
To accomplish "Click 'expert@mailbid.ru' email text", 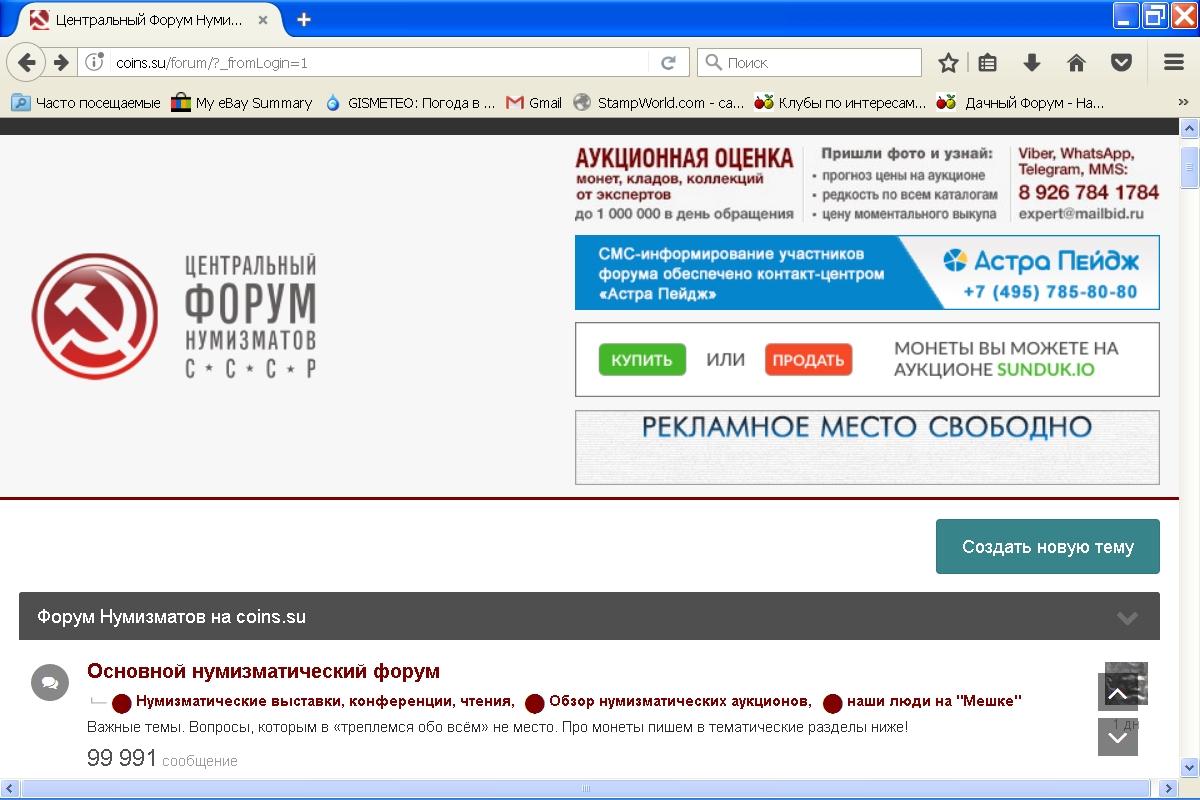I will 1080,213.
